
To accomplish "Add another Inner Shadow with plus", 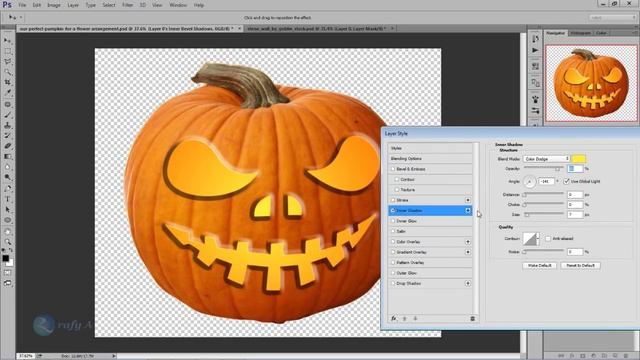I will [468, 210].
